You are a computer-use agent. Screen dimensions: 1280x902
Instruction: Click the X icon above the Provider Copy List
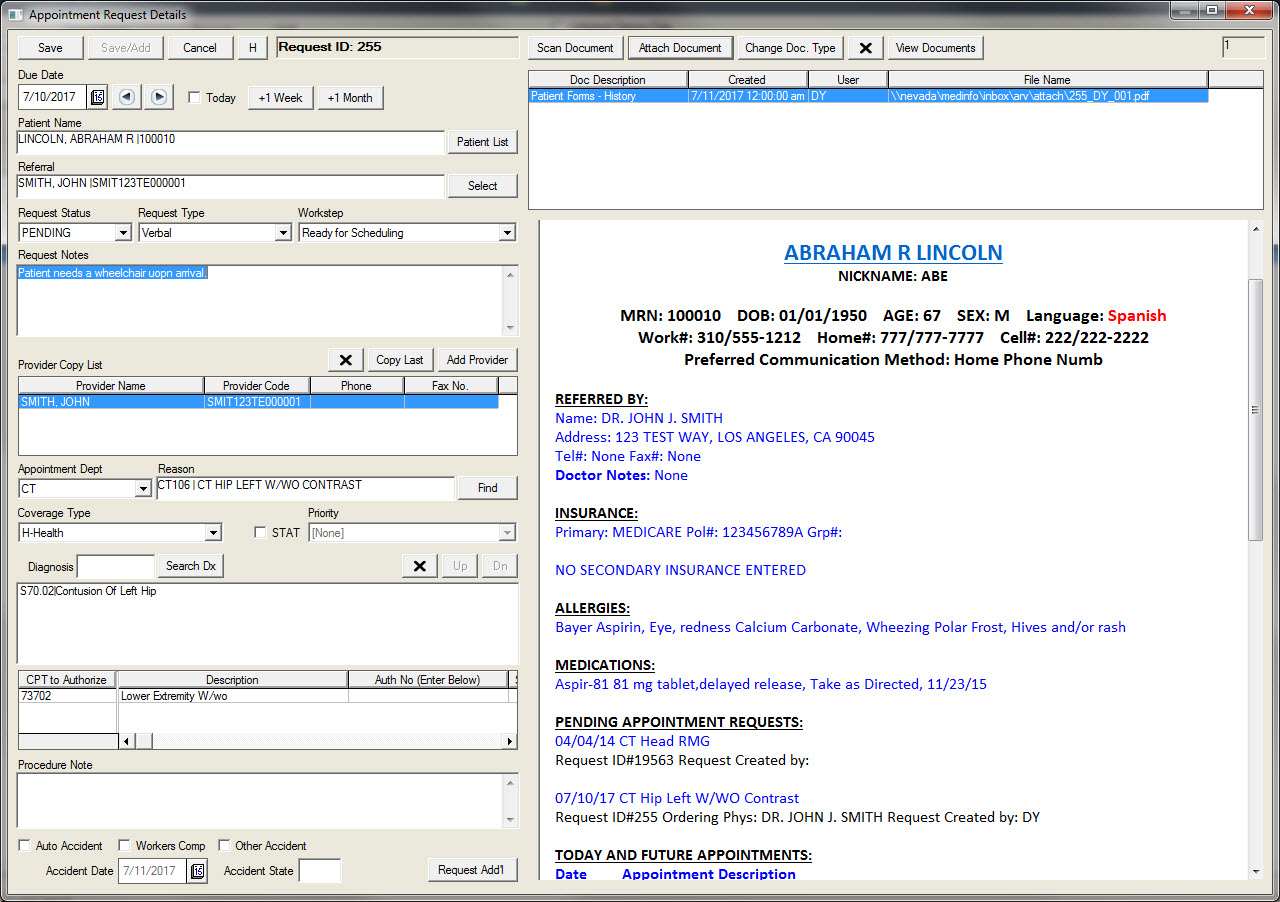click(345, 359)
